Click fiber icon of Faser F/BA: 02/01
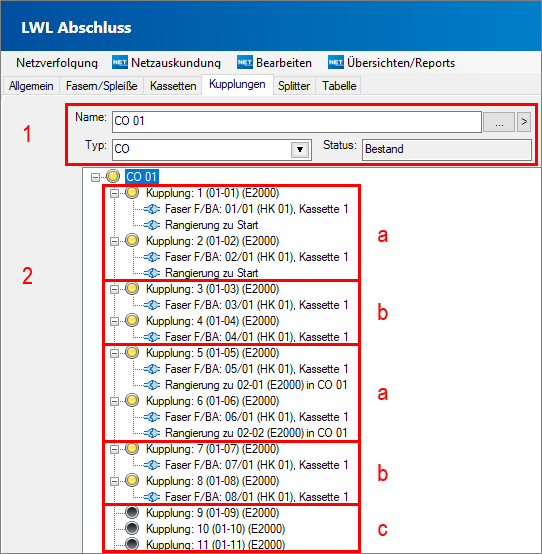This screenshot has width=542, height=554. tap(152, 257)
